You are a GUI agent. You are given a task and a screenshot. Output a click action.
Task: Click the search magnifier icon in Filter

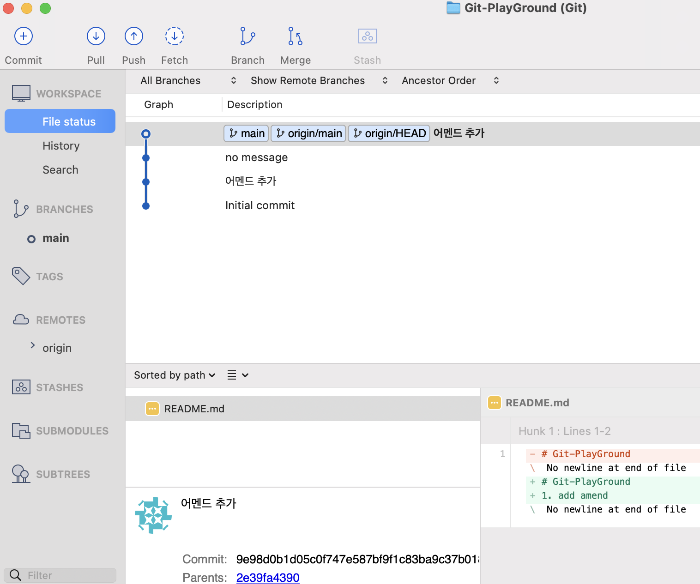pos(15,575)
